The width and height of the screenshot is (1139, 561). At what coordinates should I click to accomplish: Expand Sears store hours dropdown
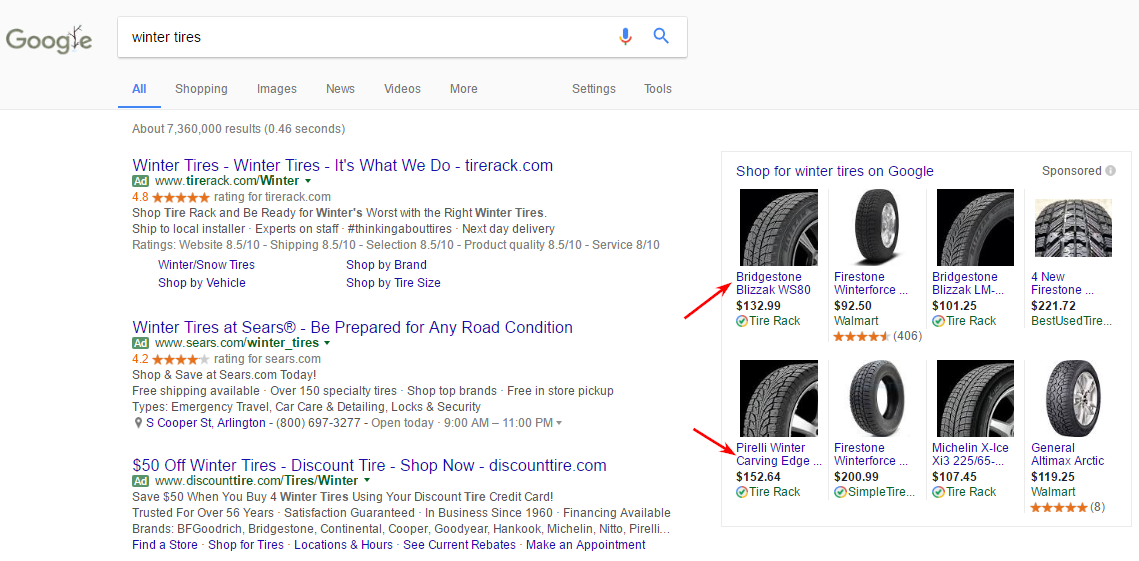point(558,424)
